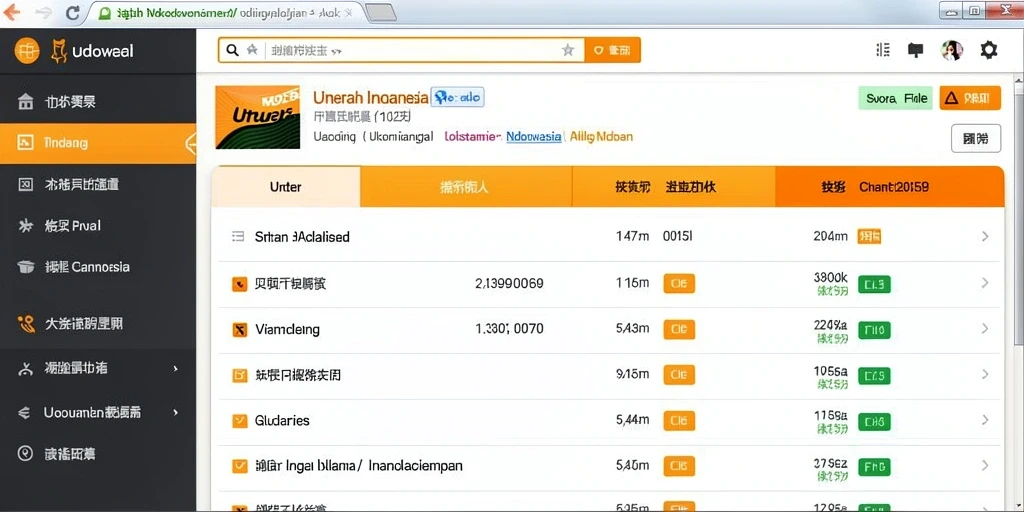Click the settings gear icon
The height and width of the screenshot is (512, 1024).
click(x=989, y=50)
